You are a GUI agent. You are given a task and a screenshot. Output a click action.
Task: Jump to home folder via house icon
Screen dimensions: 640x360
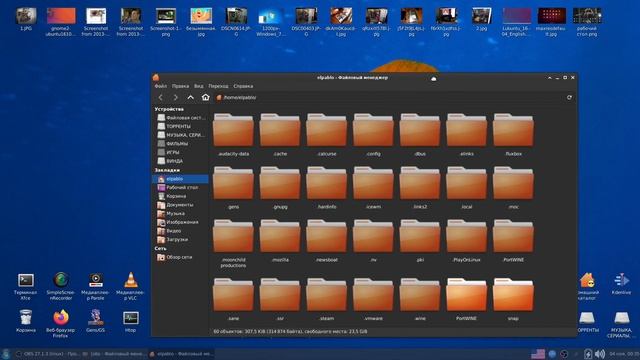205,97
